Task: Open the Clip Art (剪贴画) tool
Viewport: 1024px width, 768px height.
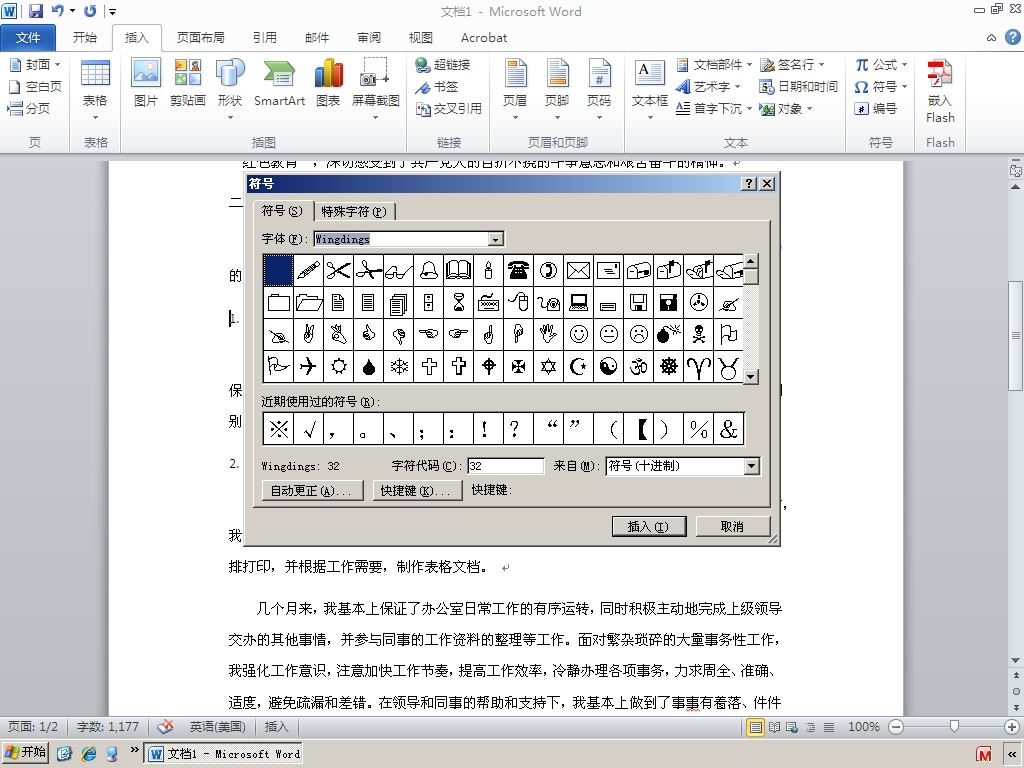Action: pyautogui.click(x=187, y=82)
